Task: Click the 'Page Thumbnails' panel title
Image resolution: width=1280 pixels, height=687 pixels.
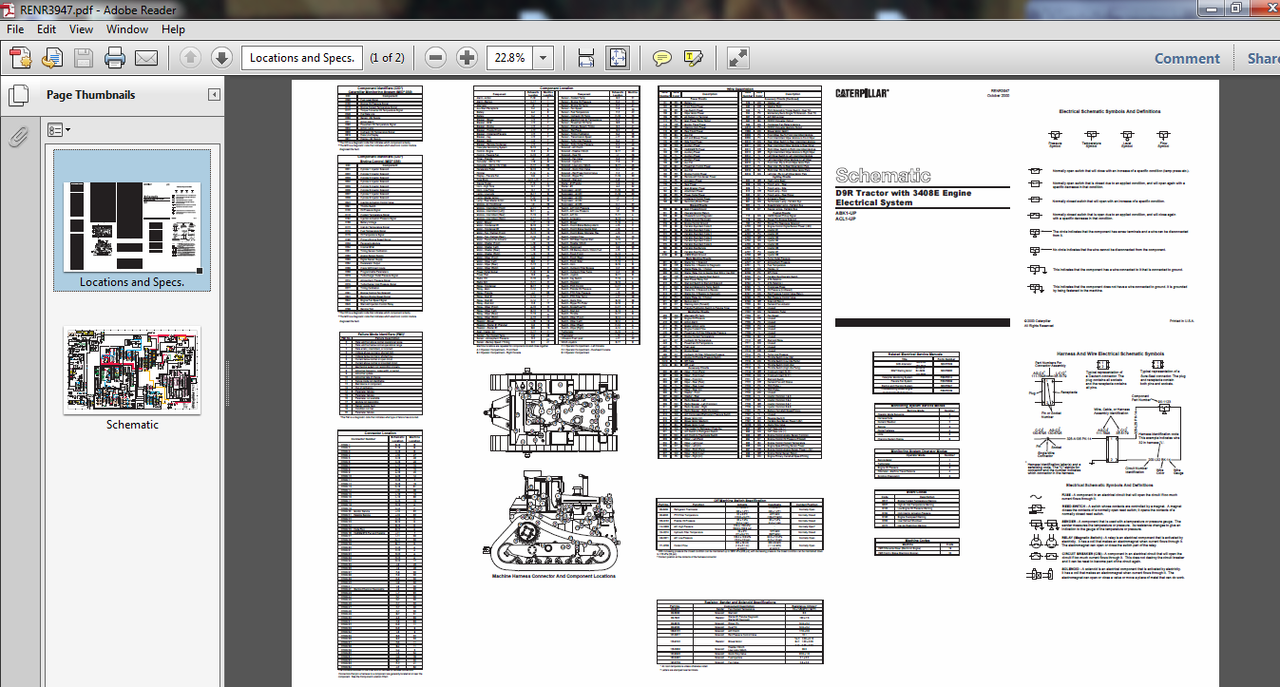Action: pyautogui.click(x=91, y=95)
